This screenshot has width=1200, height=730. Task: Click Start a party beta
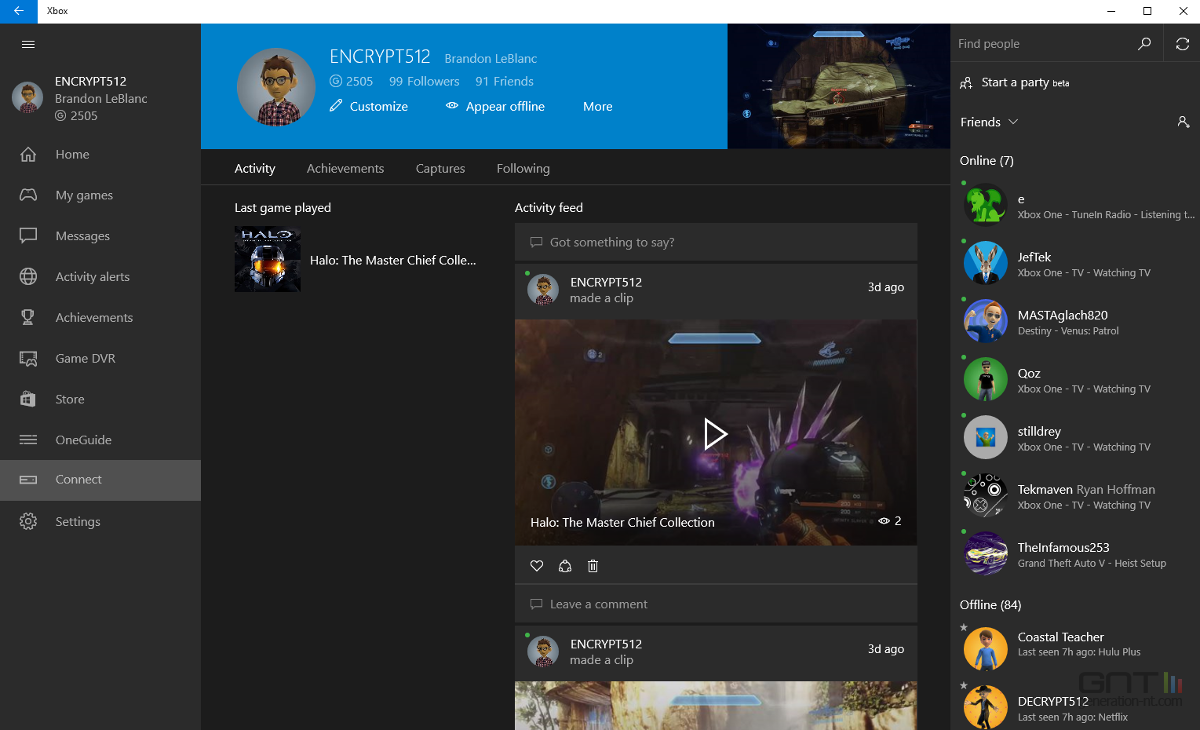[x=1015, y=83]
